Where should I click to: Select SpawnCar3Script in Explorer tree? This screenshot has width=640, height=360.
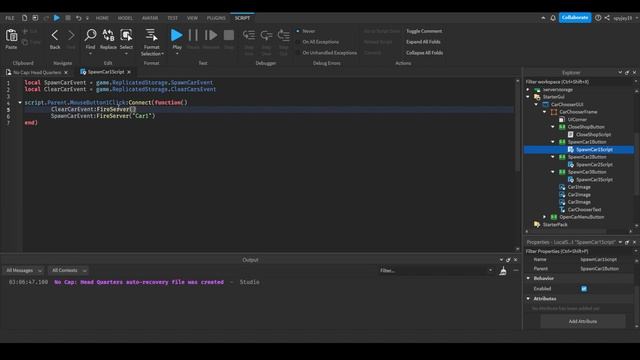point(594,180)
